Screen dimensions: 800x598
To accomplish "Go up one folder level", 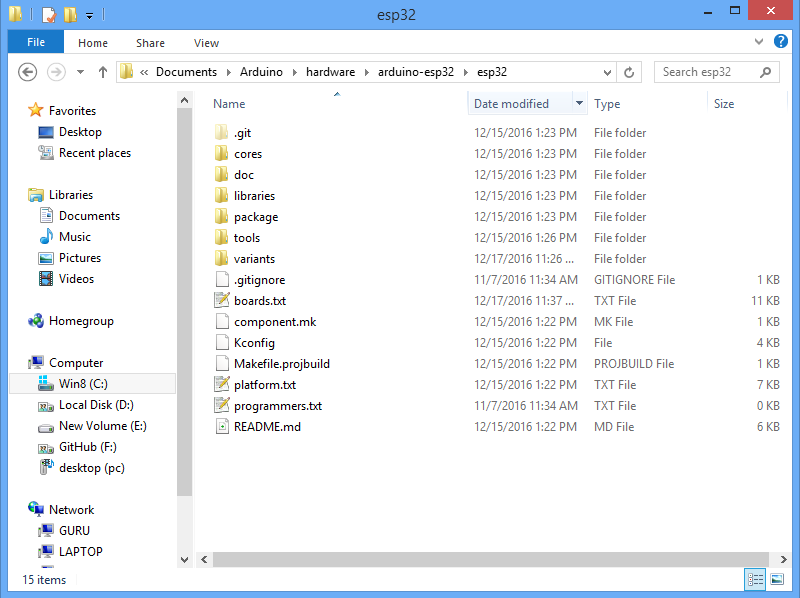I will point(103,72).
